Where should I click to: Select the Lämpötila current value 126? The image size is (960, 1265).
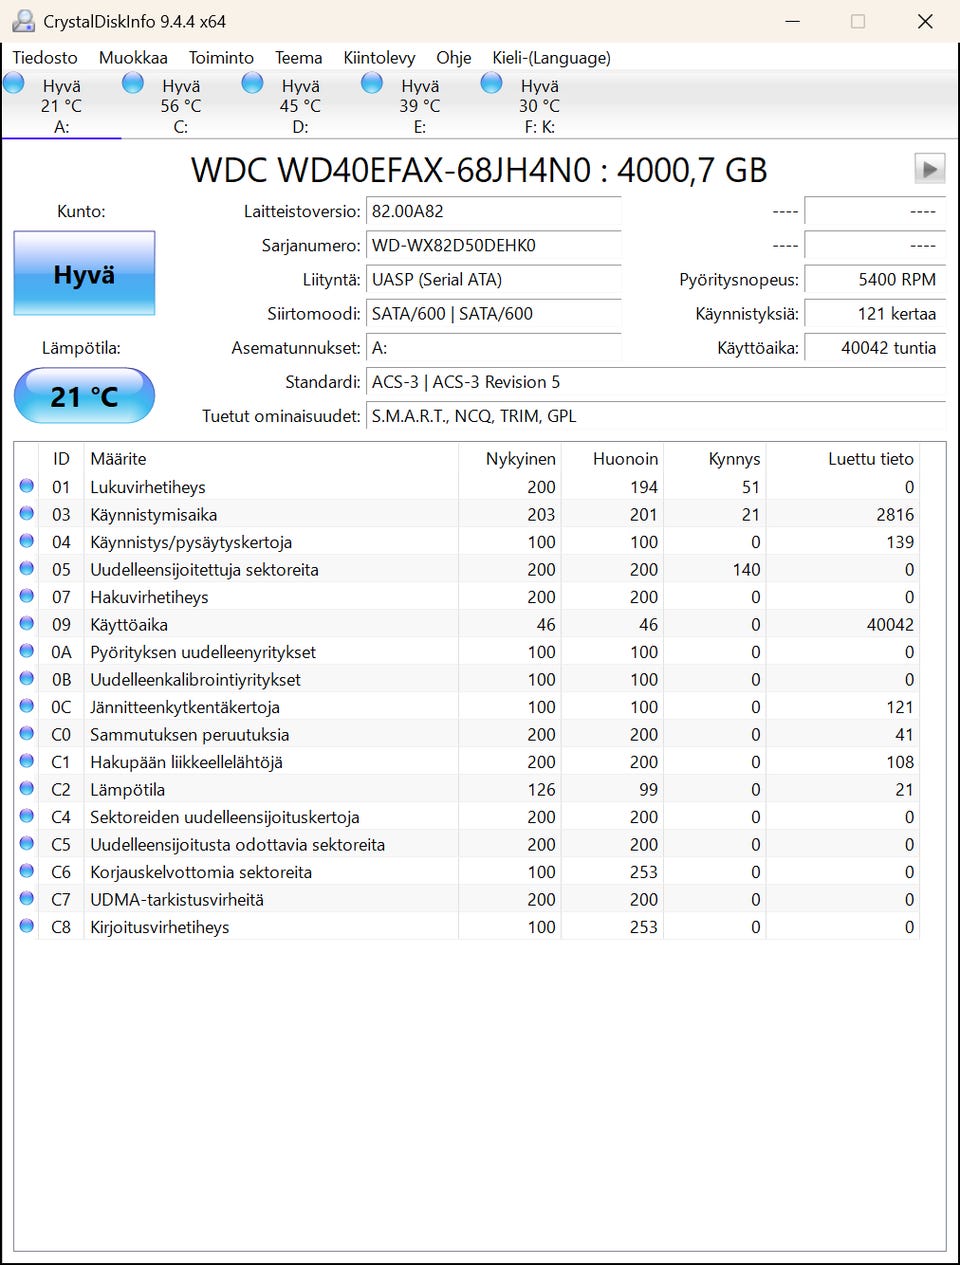pyautogui.click(x=541, y=789)
